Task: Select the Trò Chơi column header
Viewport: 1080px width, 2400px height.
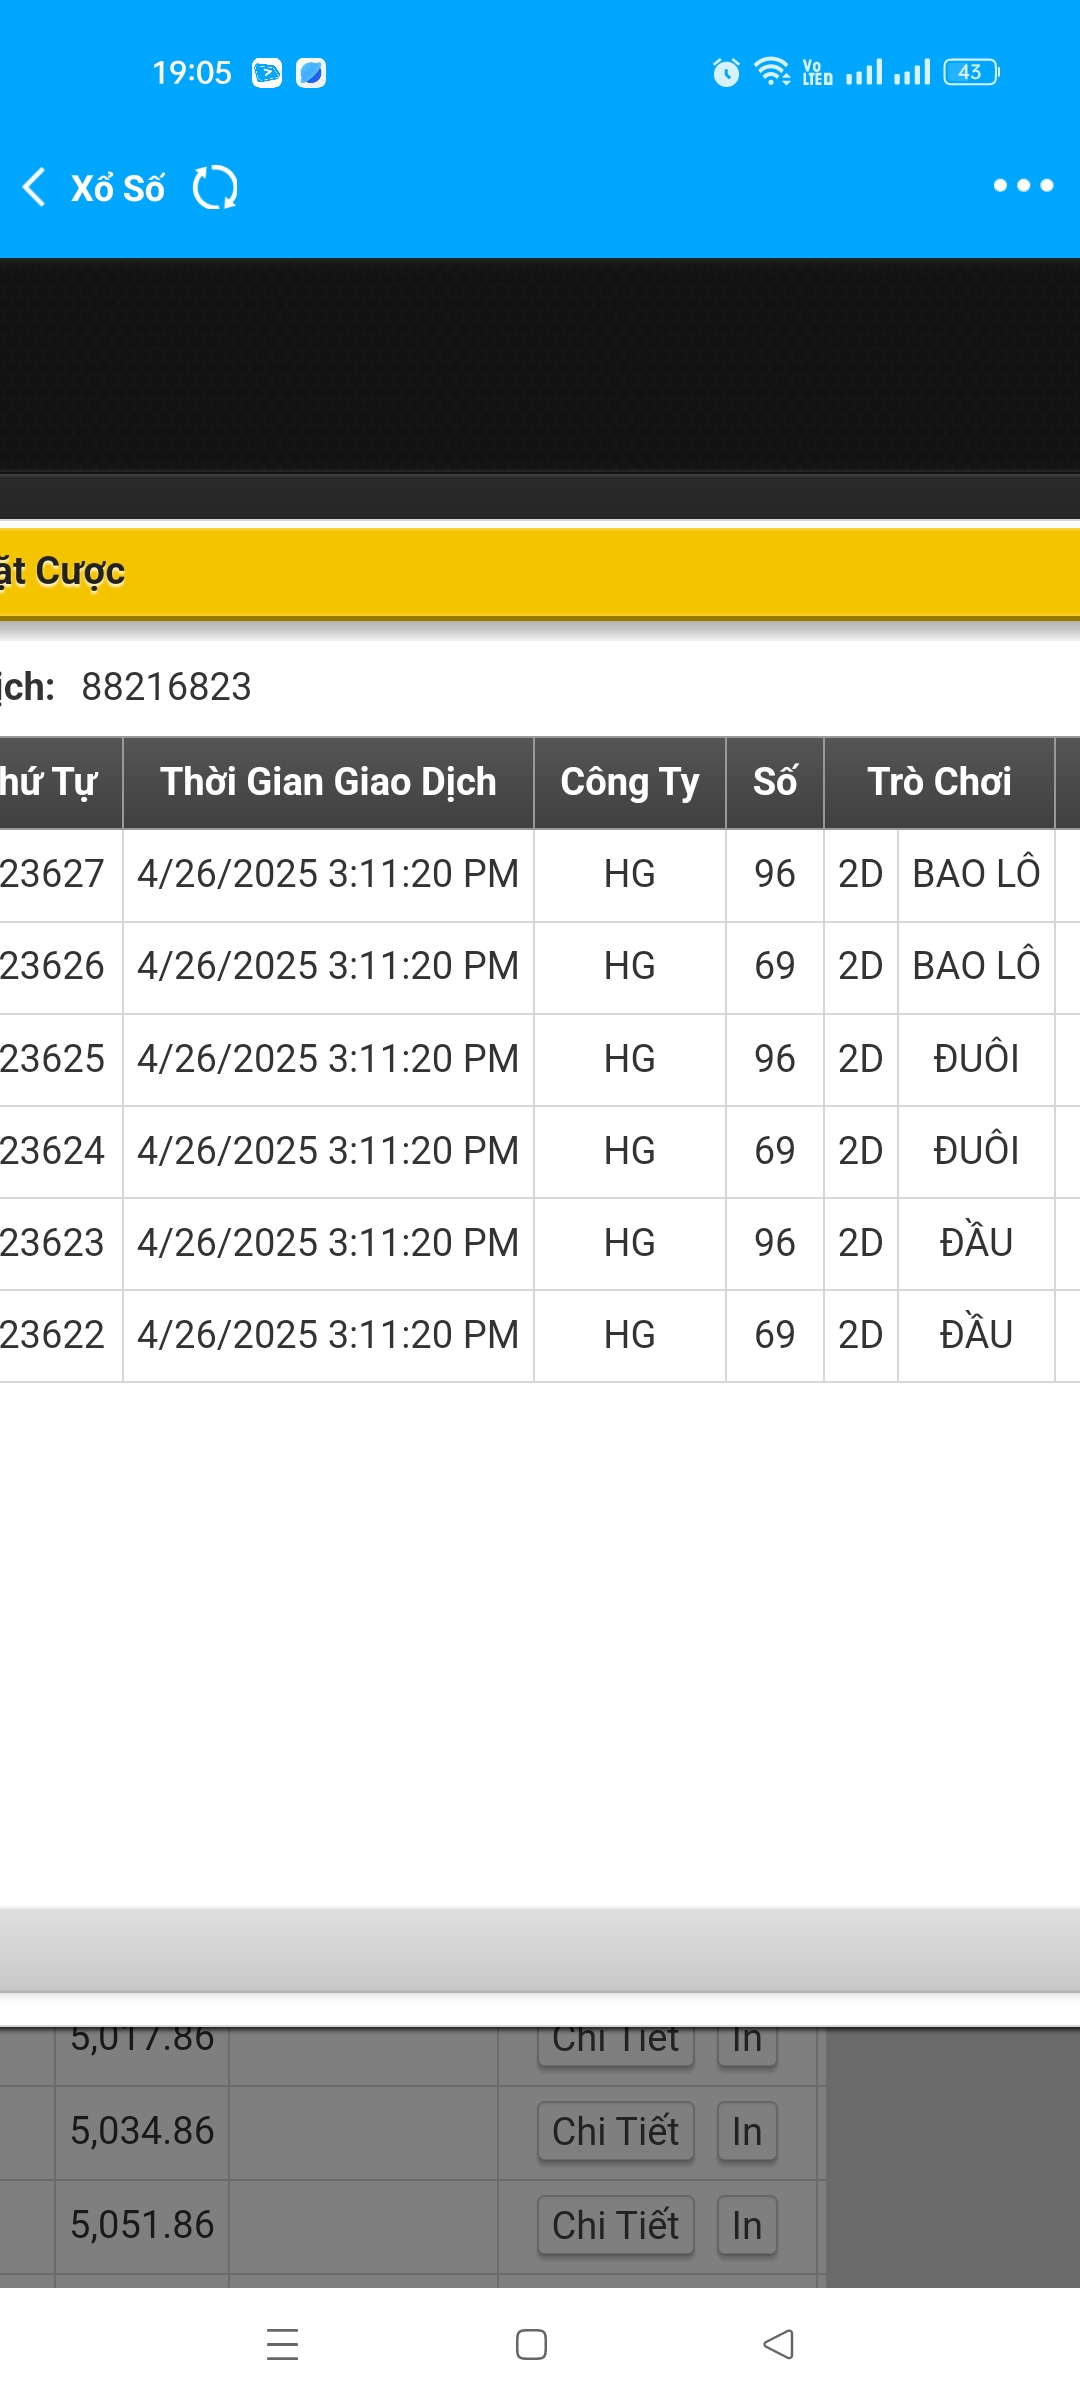Action: pyautogui.click(x=939, y=782)
